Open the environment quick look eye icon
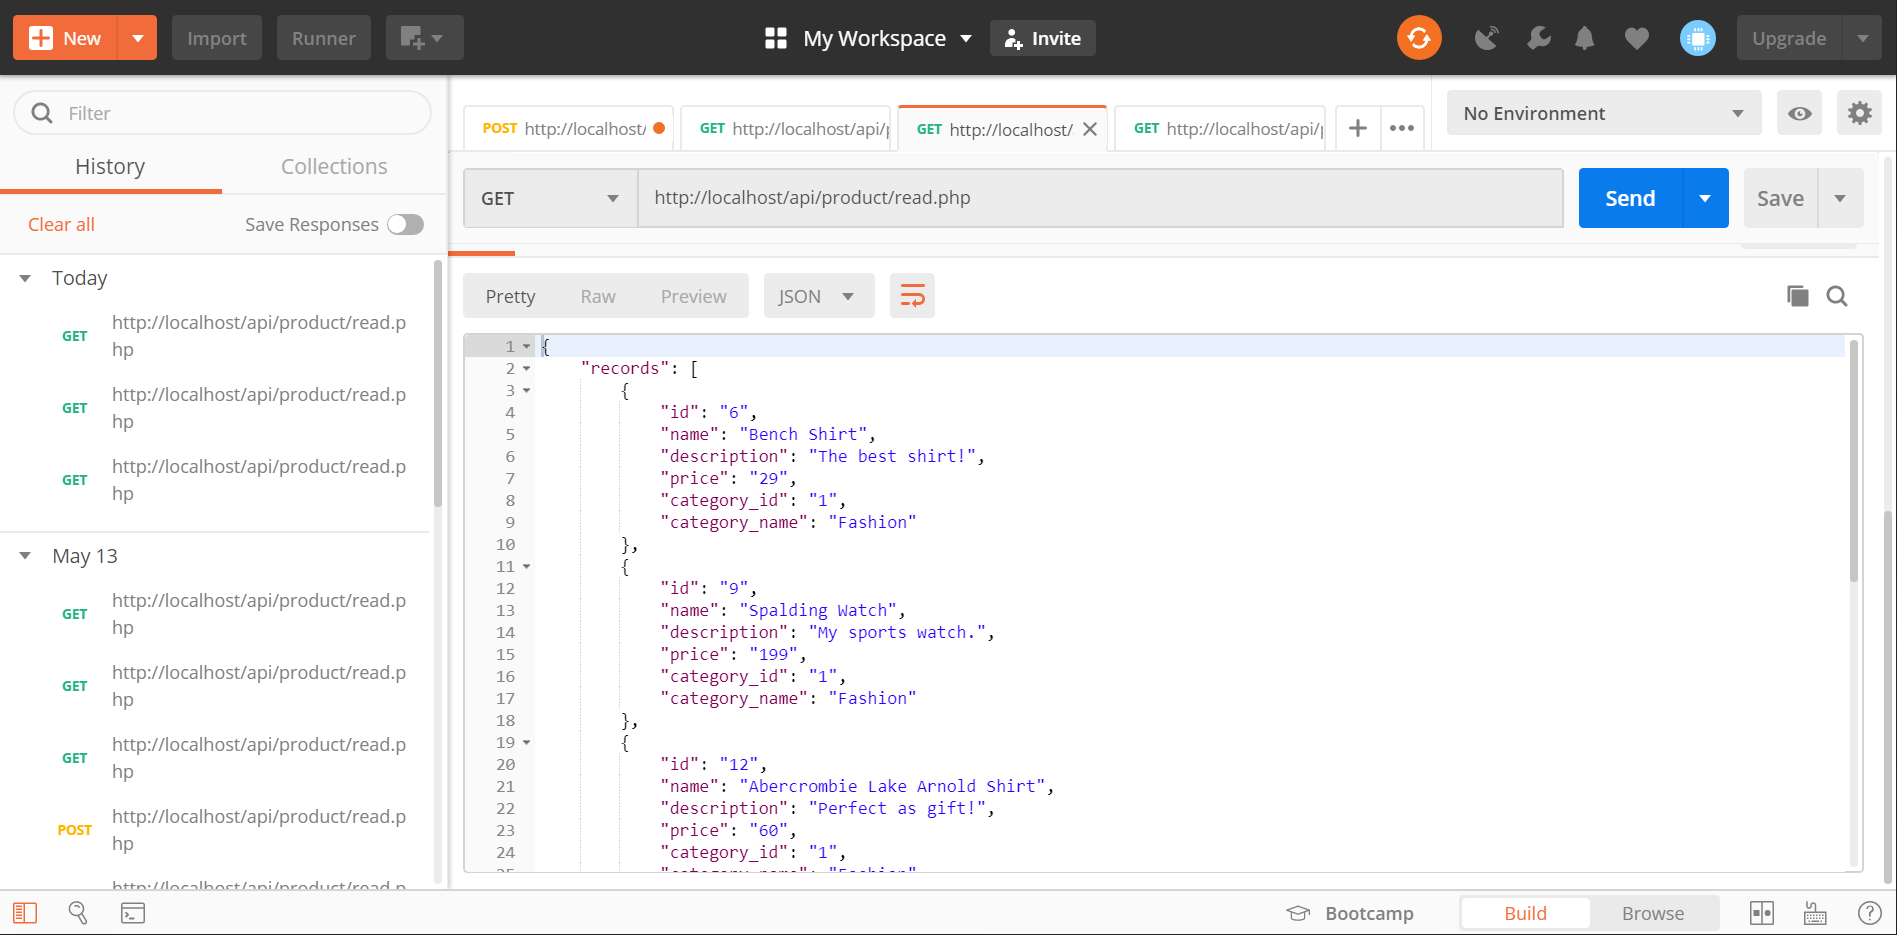This screenshot has width=1897, height=935. (x=1799, y=113)
